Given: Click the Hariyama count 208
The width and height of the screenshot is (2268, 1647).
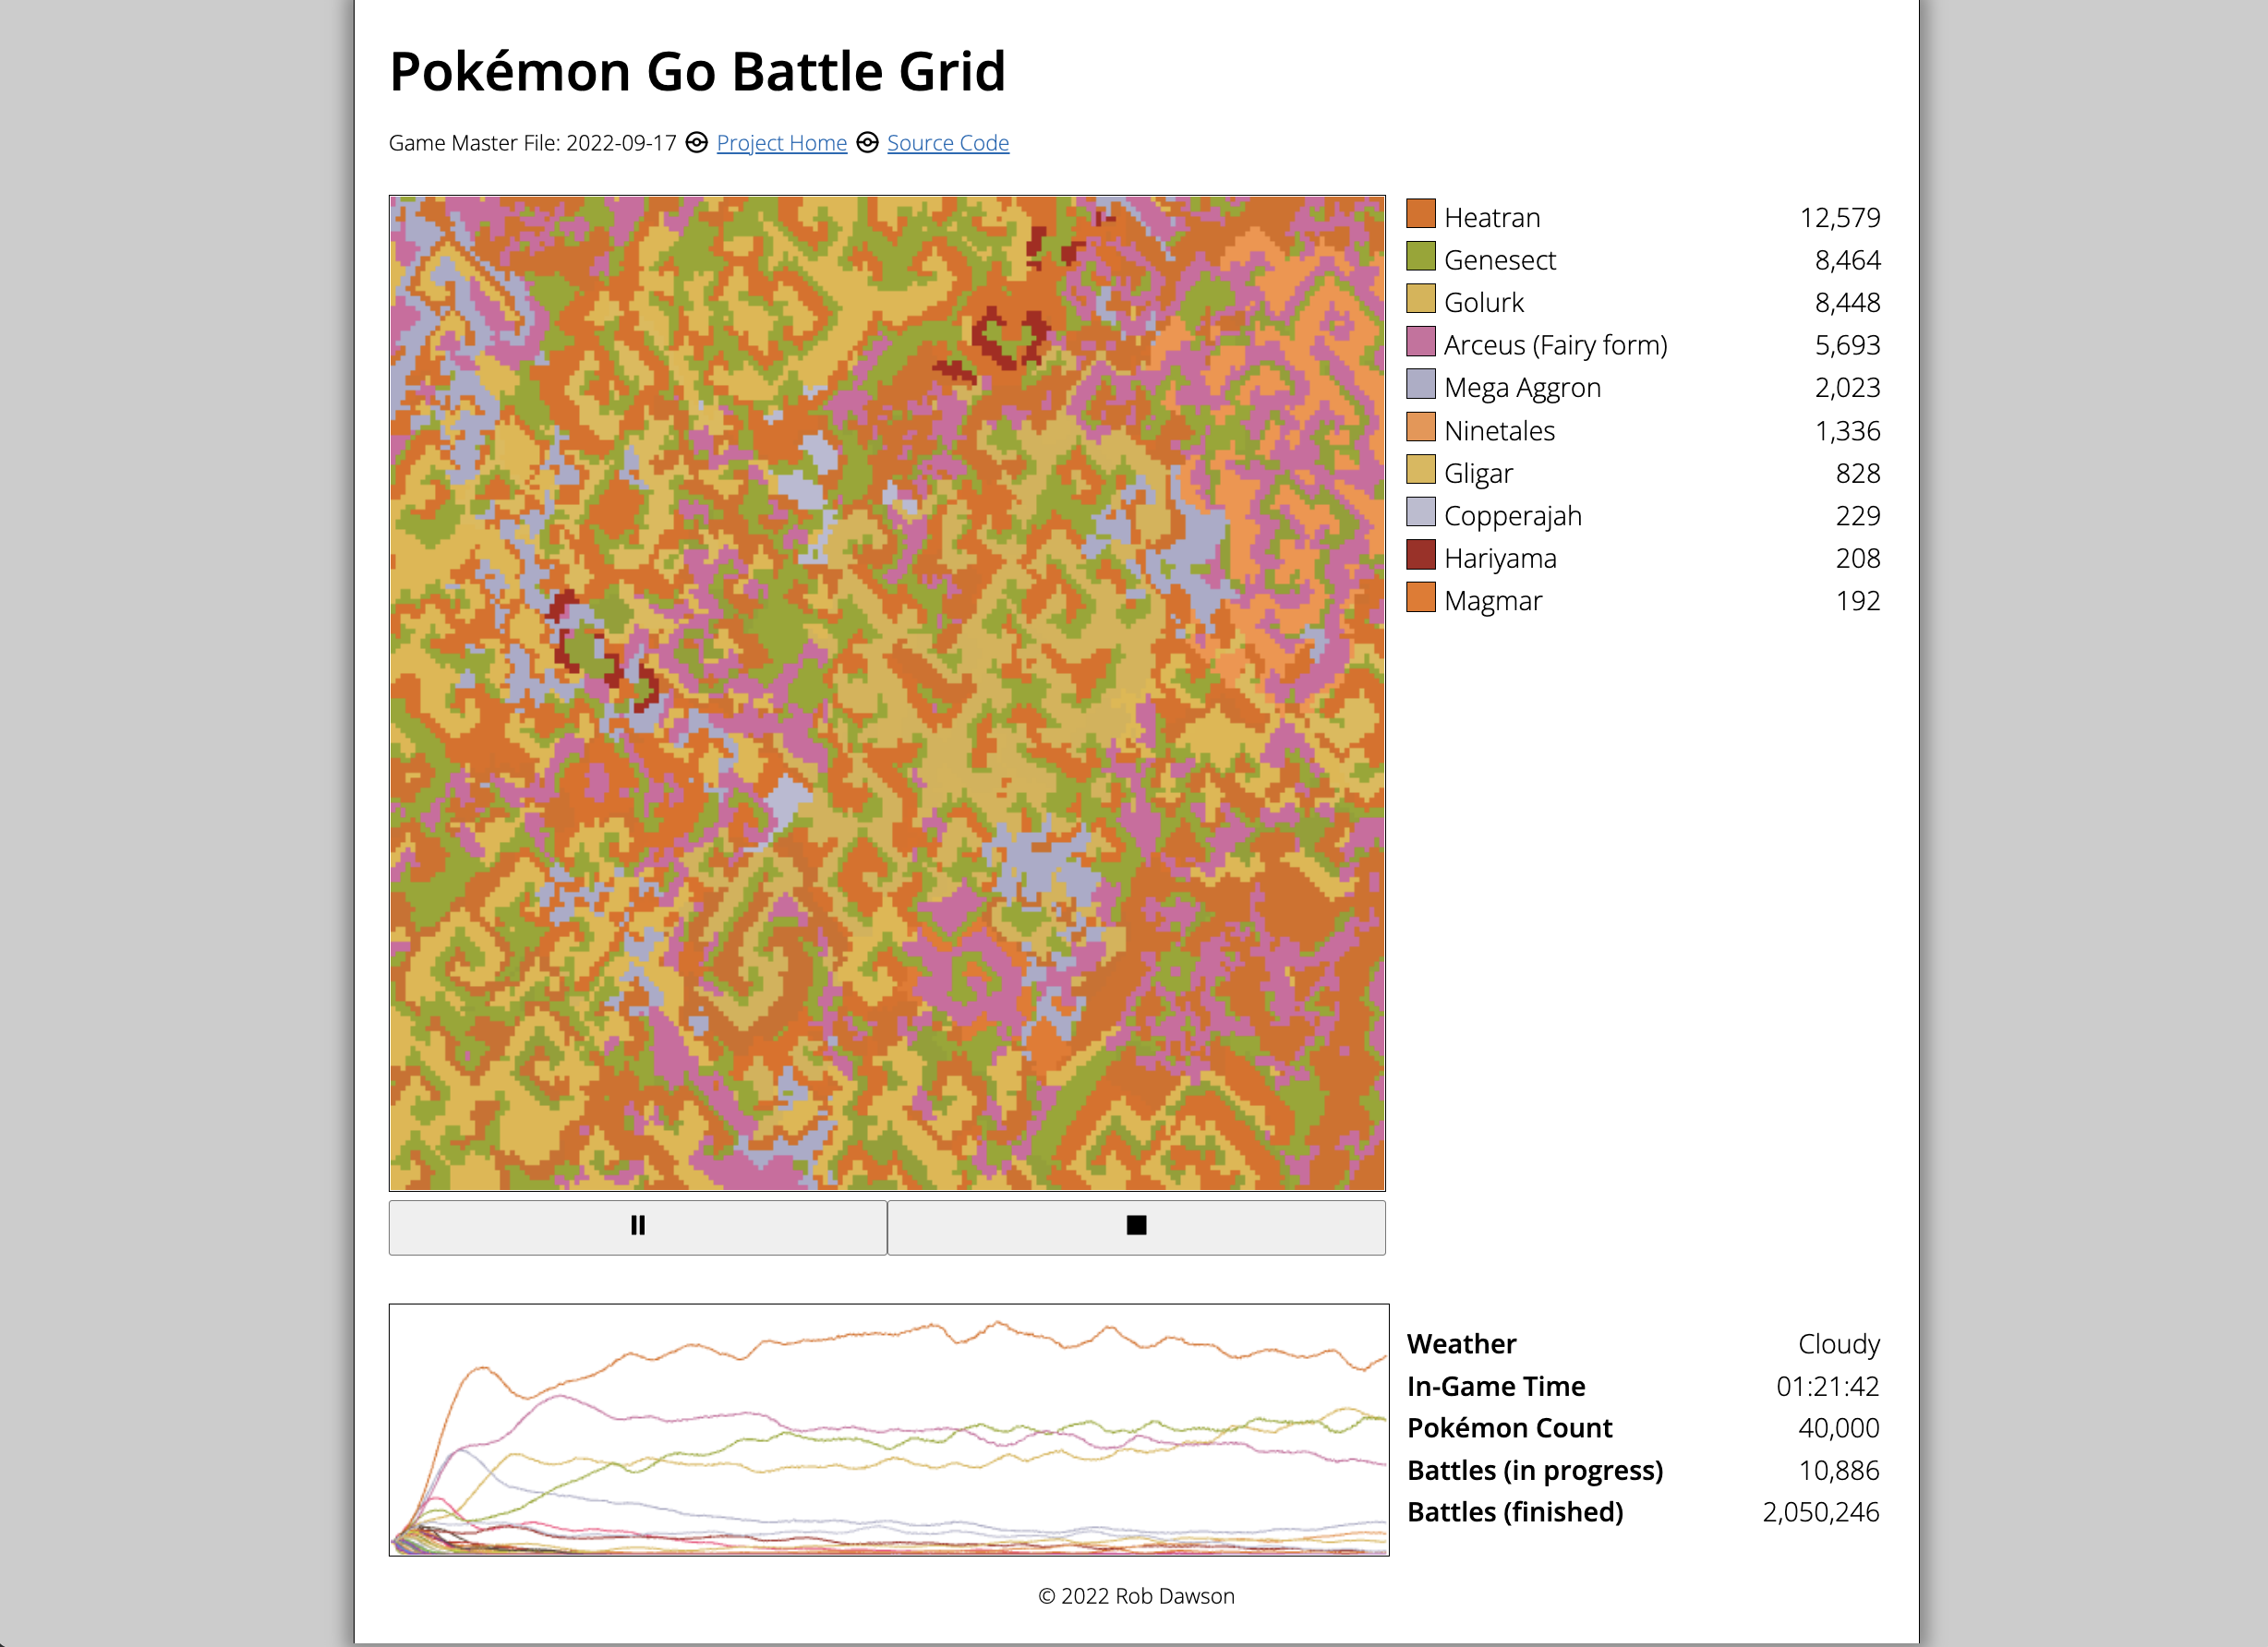Looking at the screenshot, I should tap(1857, 558).
